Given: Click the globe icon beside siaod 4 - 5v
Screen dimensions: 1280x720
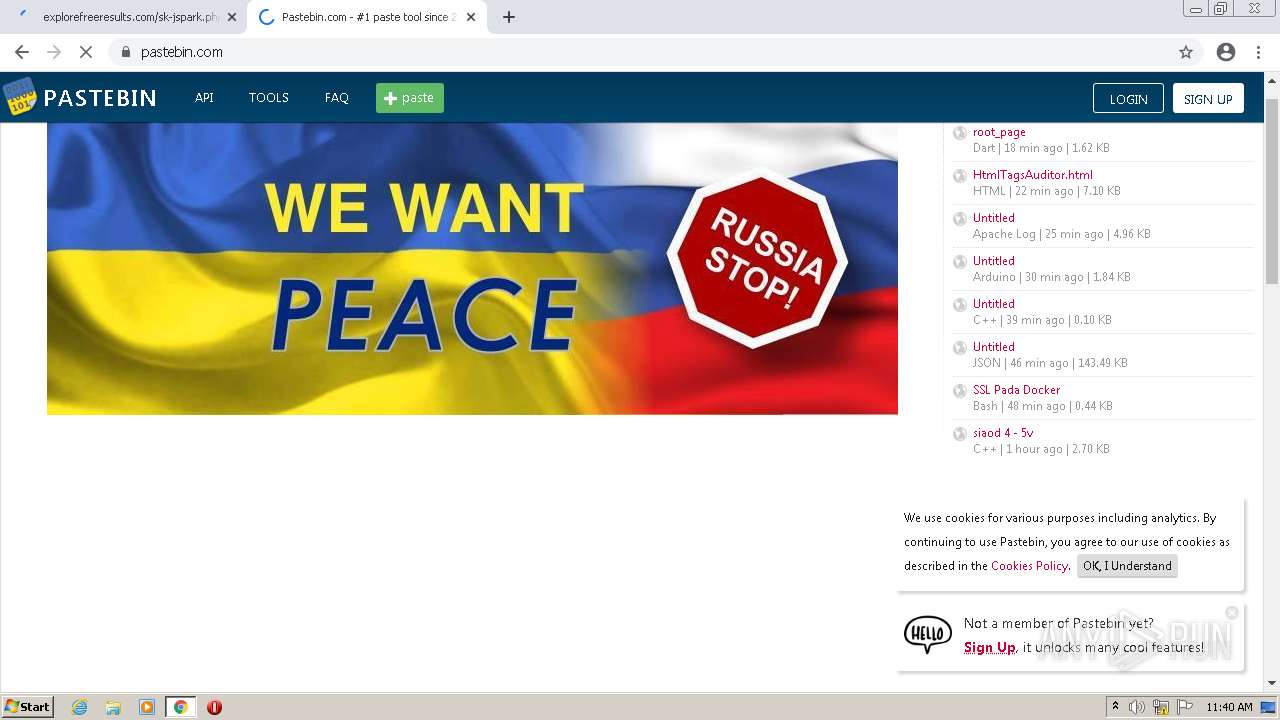Looking at the screenshot, I should (960, 434).
